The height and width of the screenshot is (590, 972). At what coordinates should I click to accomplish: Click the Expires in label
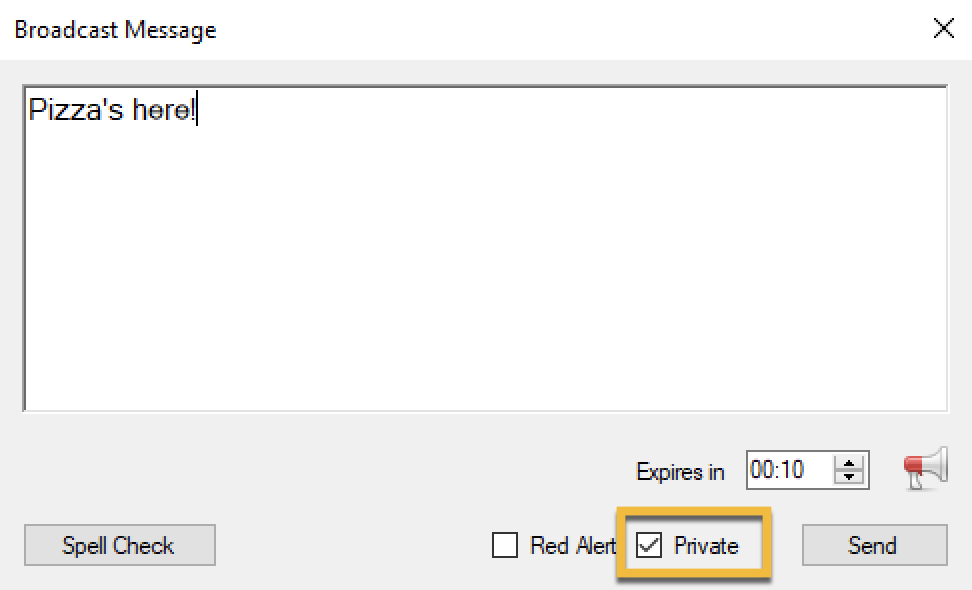pyautogui.click(x=680, y=472)
